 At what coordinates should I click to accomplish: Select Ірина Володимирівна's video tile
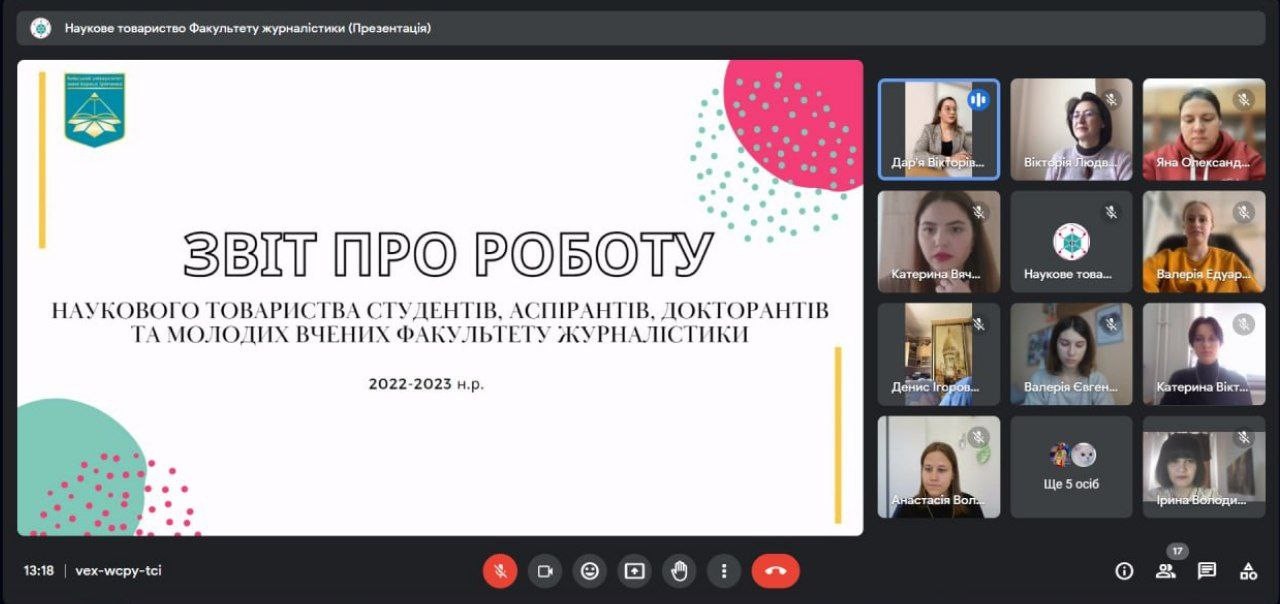pyautogui.click(x=1203, y=467)
